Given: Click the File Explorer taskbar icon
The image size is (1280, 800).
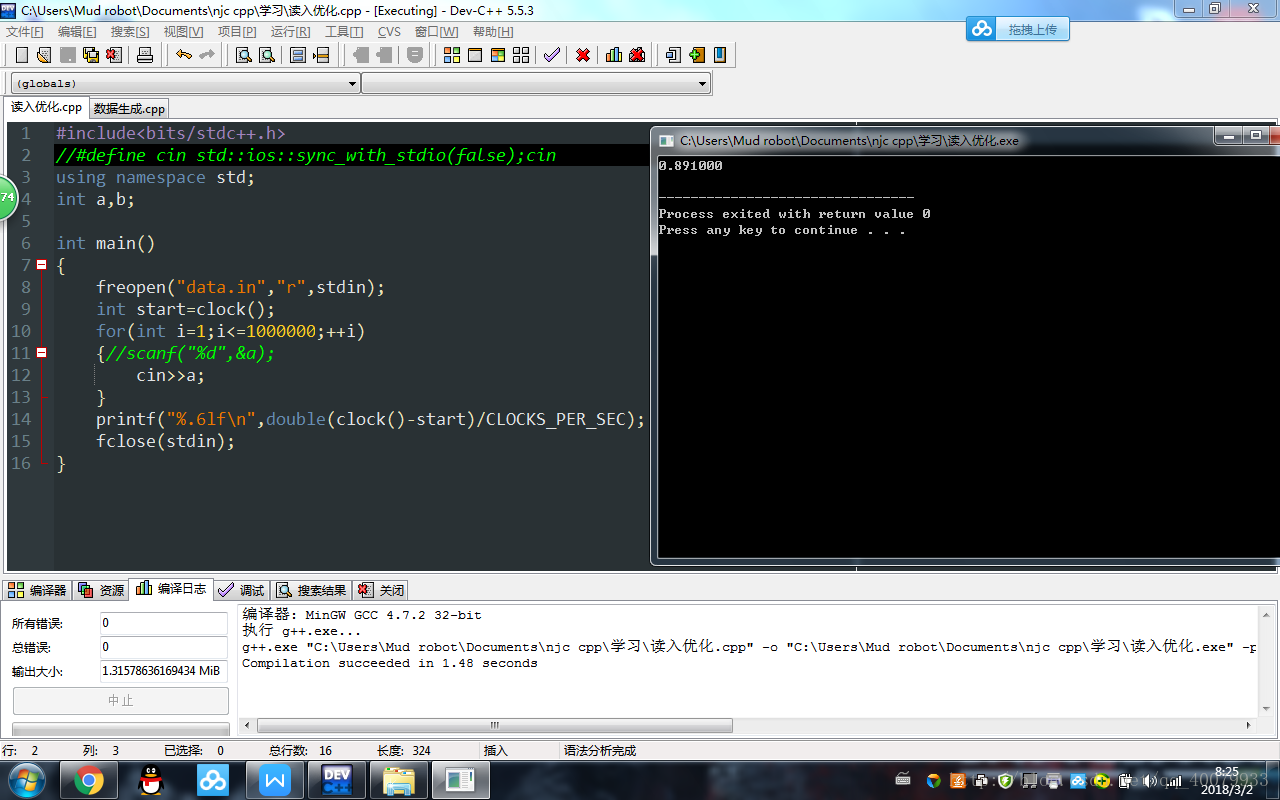Looking at the screenshot, I should coord(399,780).
